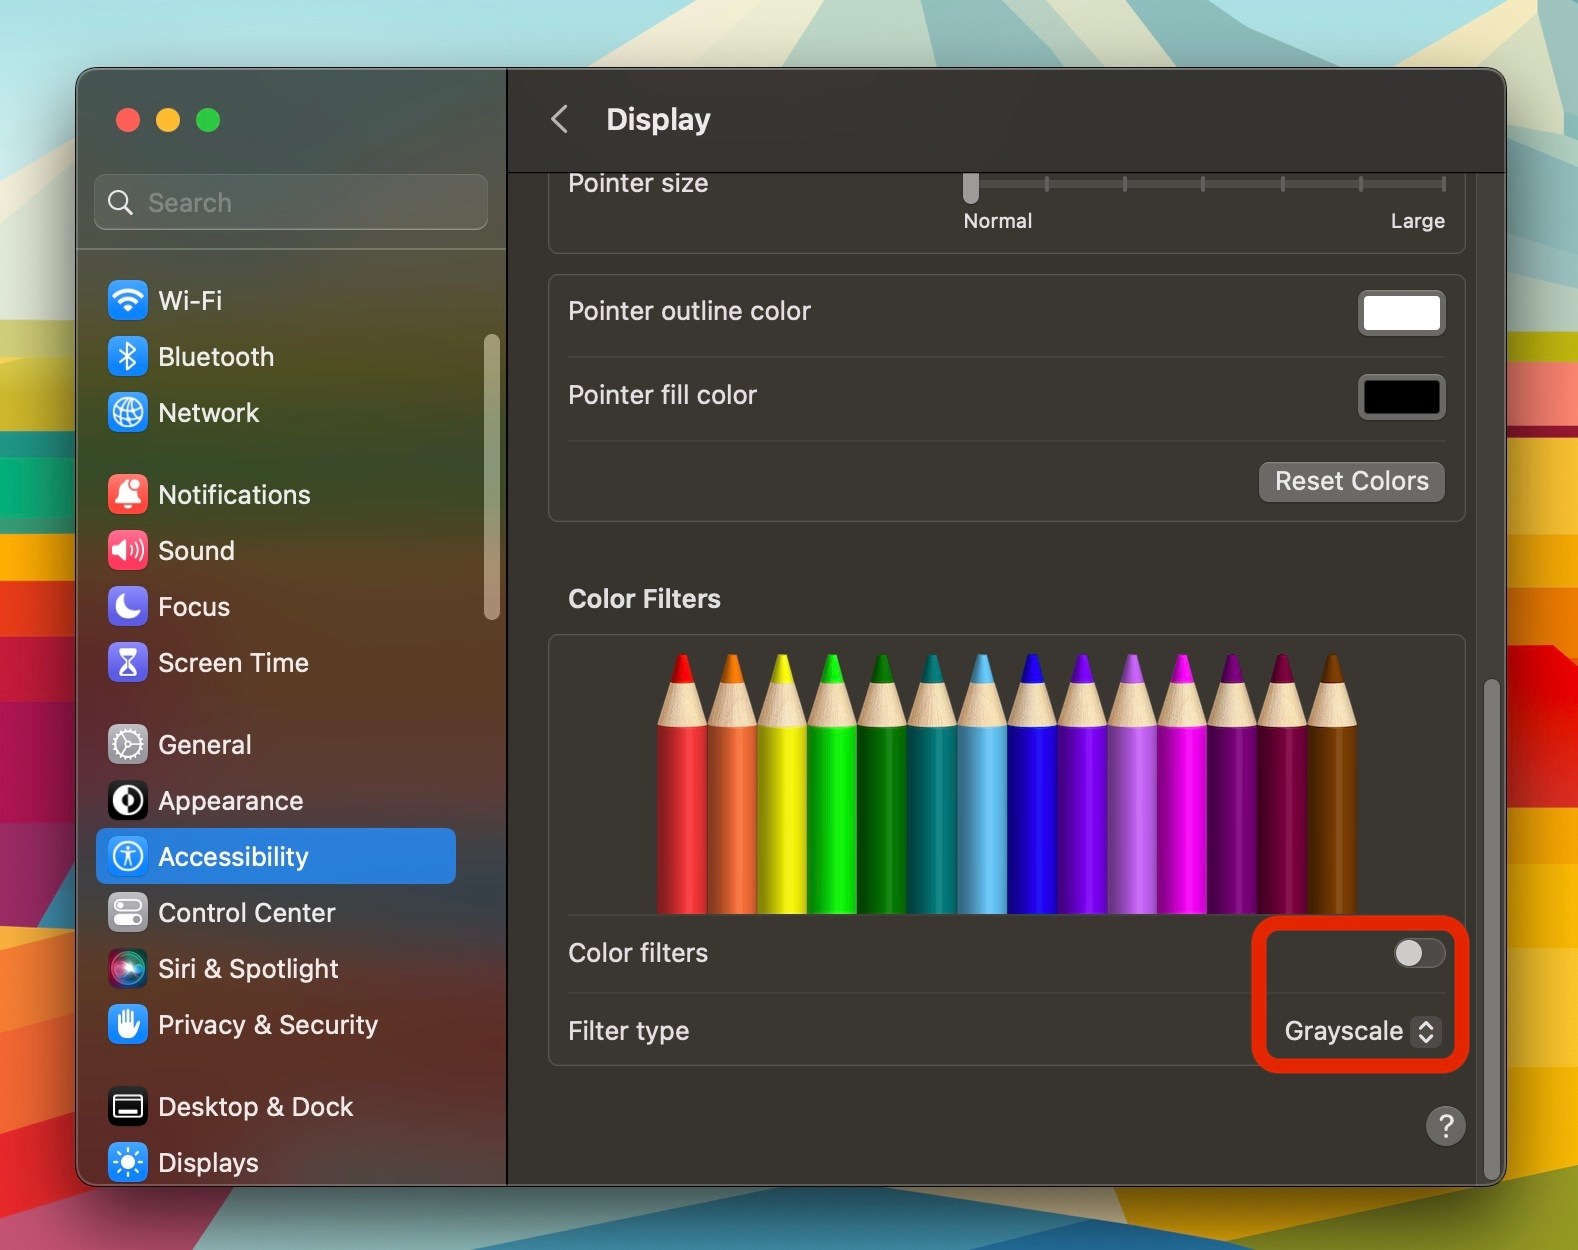Click the Display pane scrollbar thumb
Screen dimensions: 1578x1250
coord(1491,929)
